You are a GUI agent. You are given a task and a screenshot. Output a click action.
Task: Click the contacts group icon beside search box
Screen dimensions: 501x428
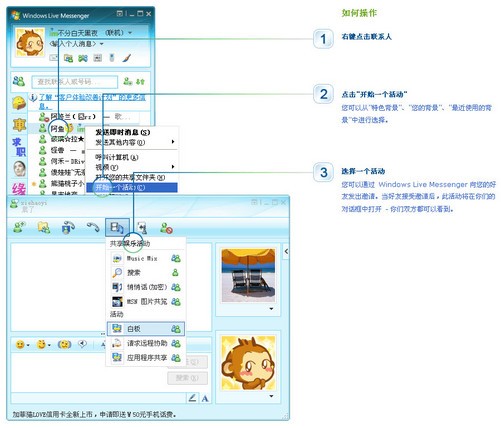[x=19, y=81]
